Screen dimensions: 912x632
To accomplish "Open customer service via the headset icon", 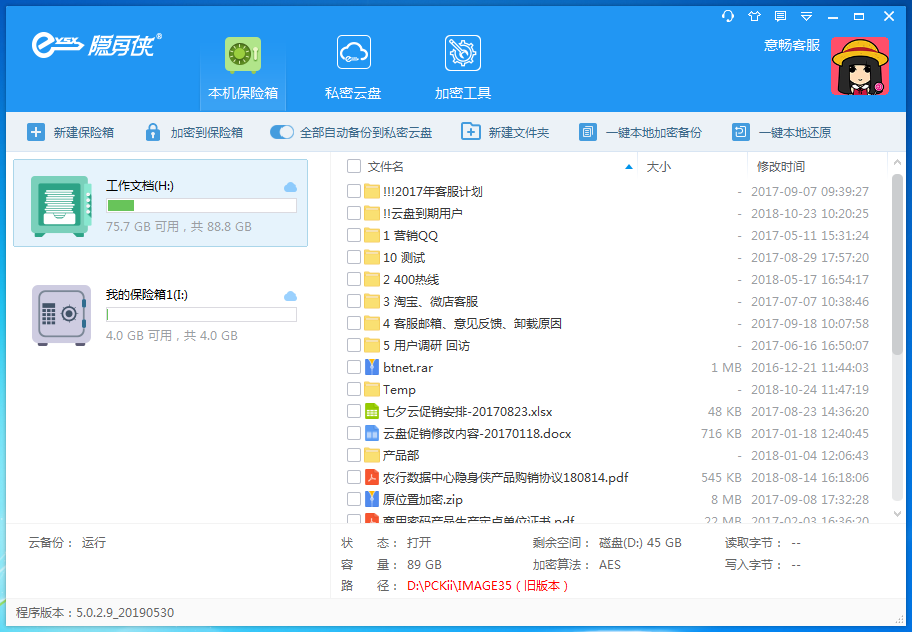I will coord(726,16).
